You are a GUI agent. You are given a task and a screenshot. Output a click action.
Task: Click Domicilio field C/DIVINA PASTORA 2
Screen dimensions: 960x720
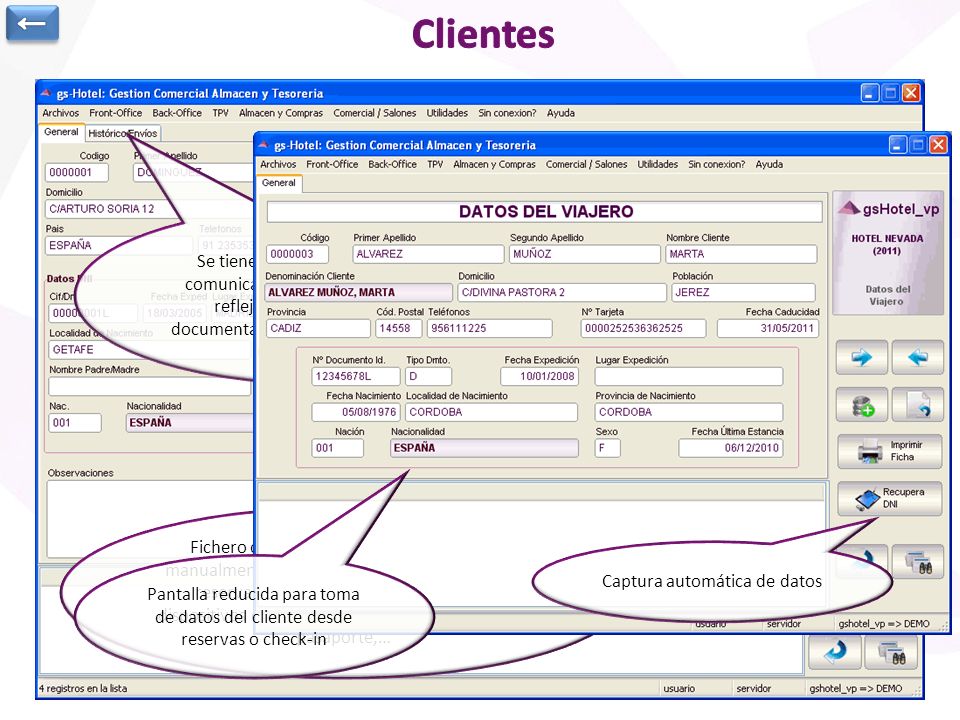[561, 292]
